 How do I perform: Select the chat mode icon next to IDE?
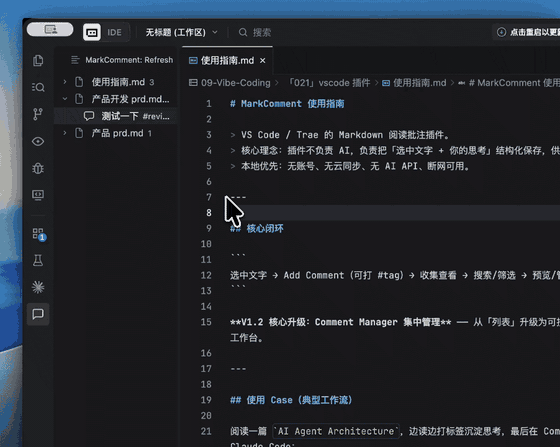click(92, 32)
